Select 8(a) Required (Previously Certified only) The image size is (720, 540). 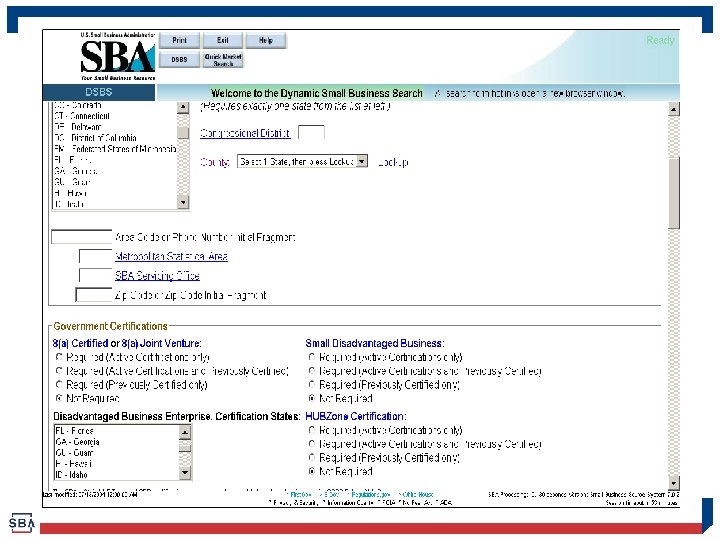pyautogui.click(x=59, y=384)
